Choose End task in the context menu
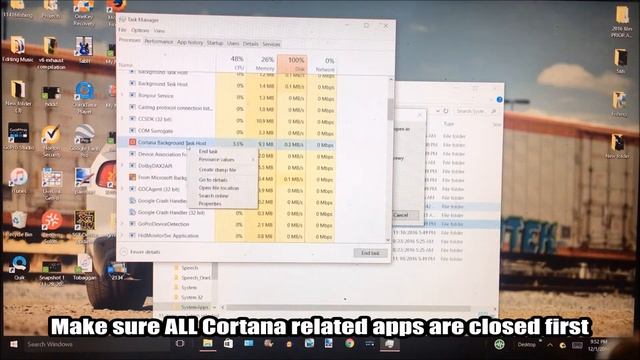Image resolution: width=640 pixels, height=360 pixels. pos(208,151)
